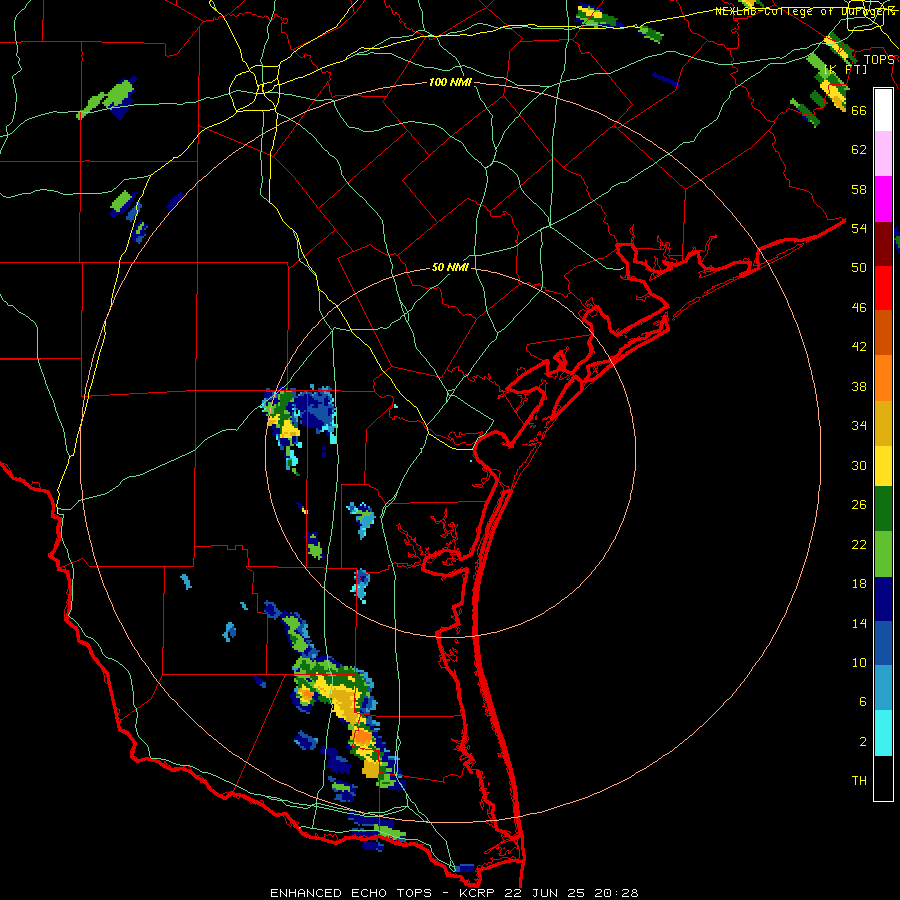
Task: Click the "KCRP" radar site identifier
Action: click(476, 893)
